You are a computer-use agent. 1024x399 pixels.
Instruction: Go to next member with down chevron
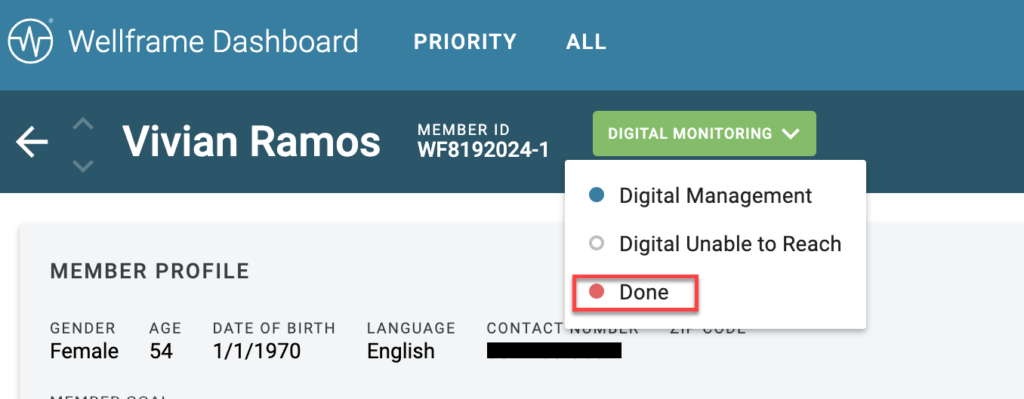coord(82,166)
